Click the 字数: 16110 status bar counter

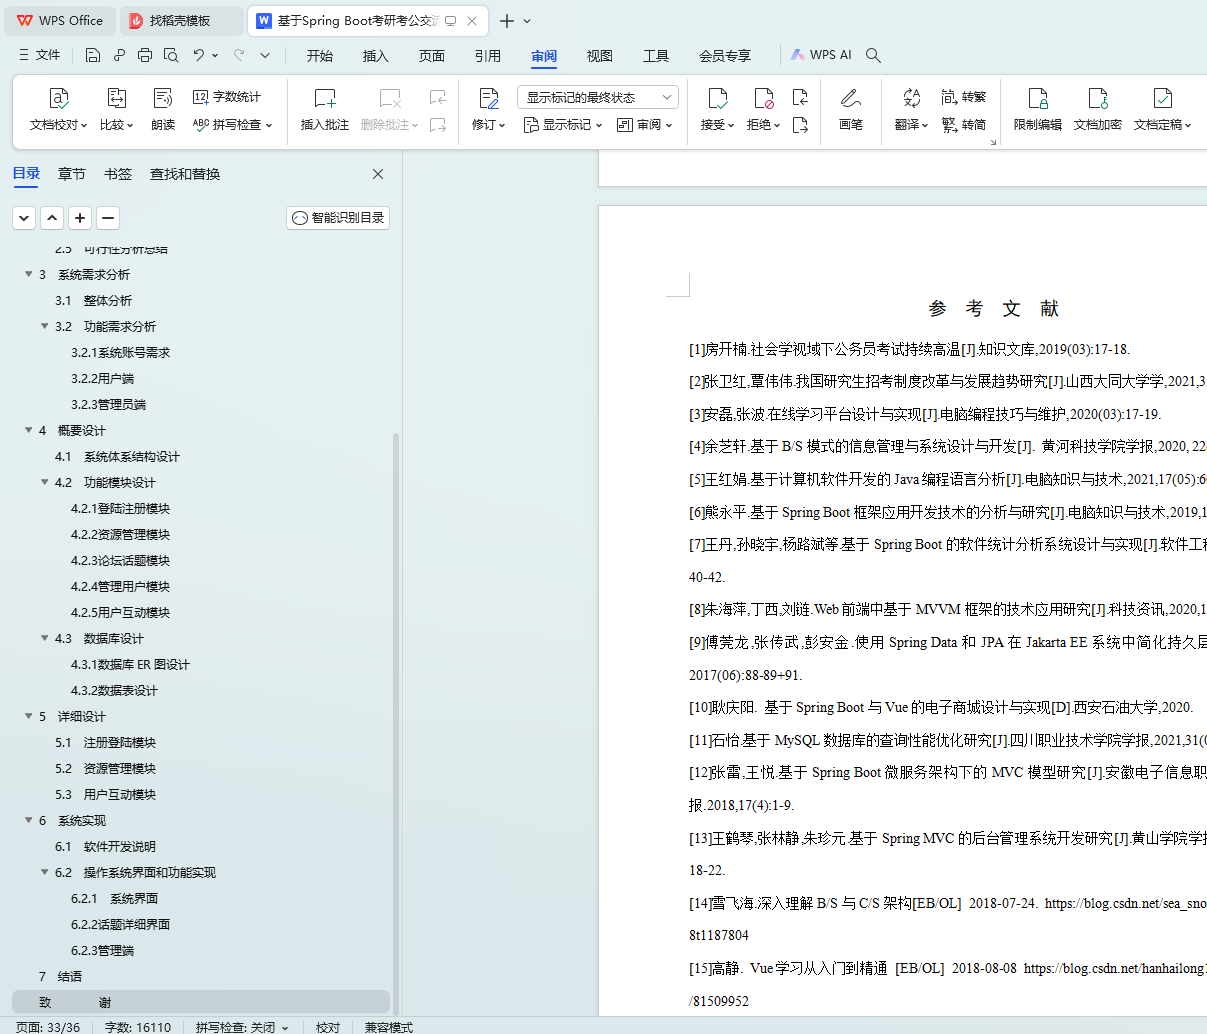tap(138, 1027)
